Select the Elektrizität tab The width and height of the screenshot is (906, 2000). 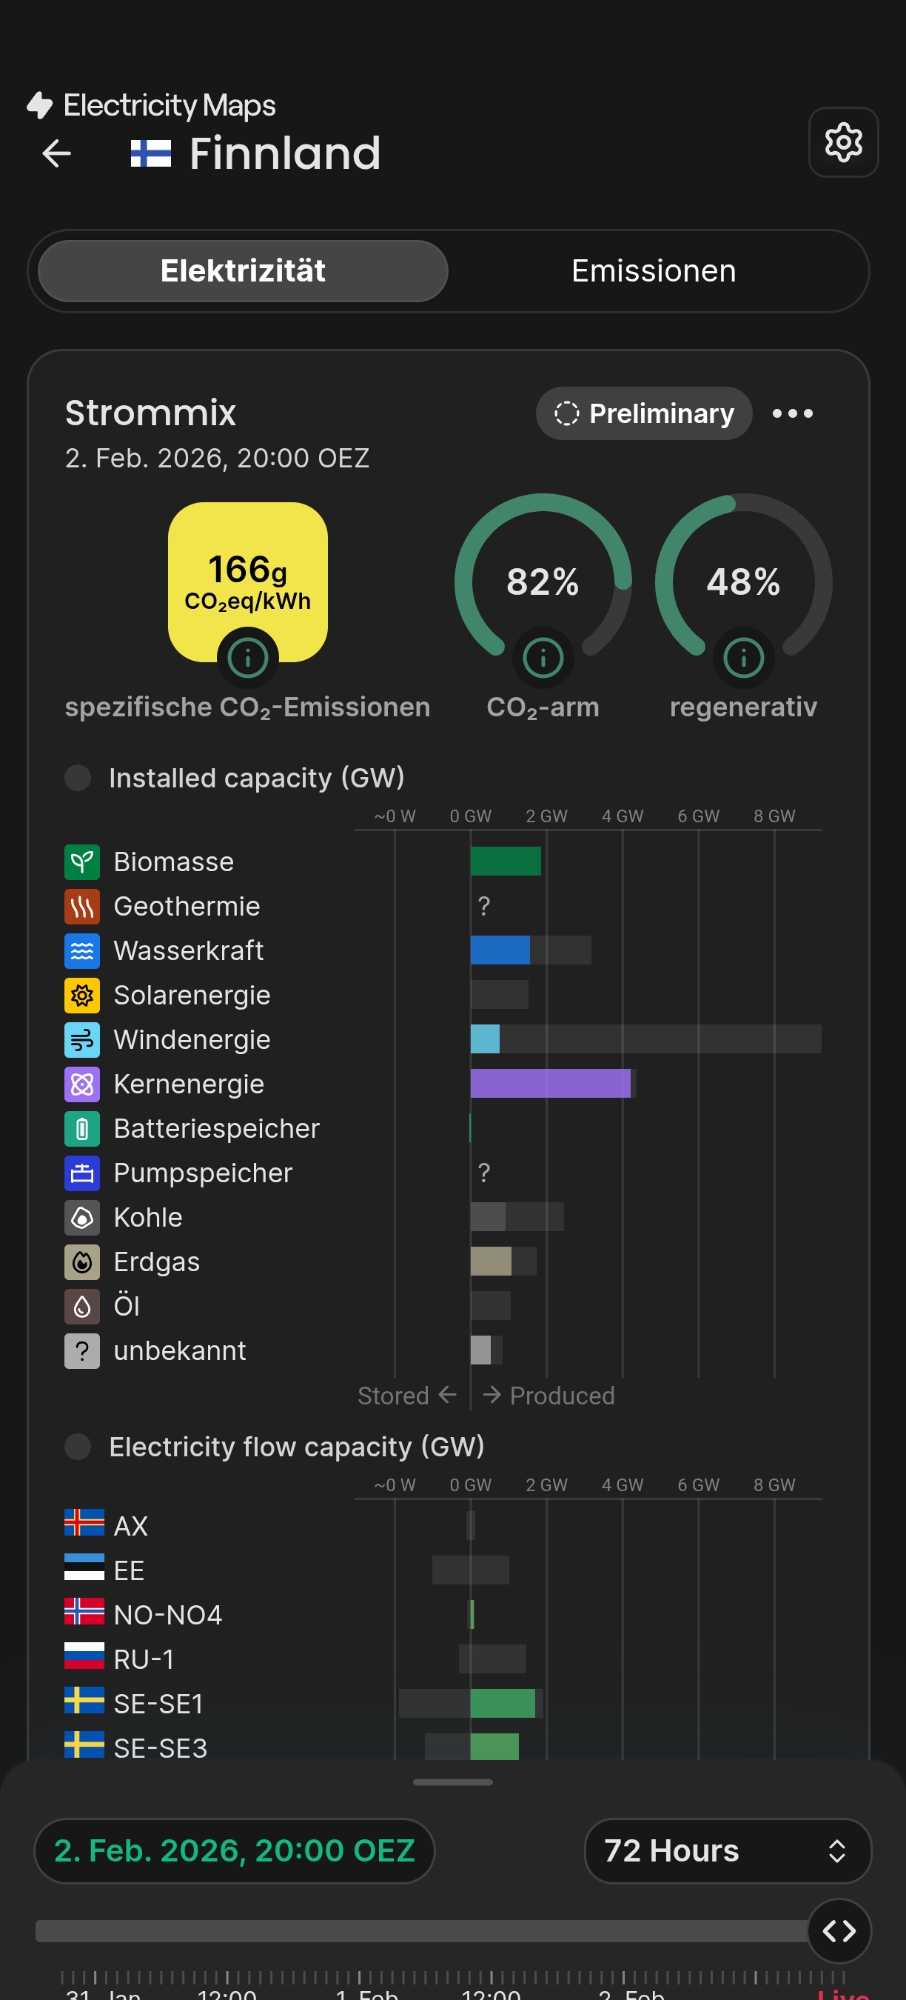243,271
